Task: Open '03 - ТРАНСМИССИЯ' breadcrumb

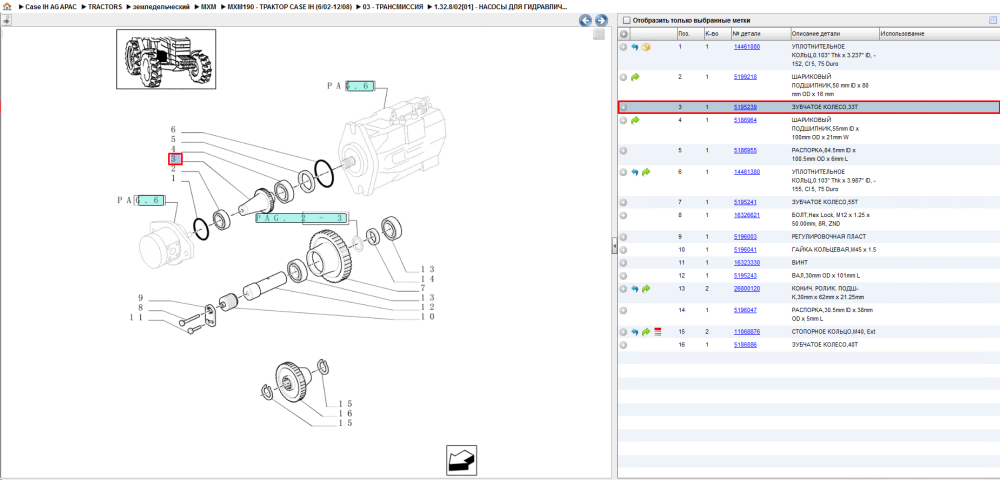Action: pos(395,6)
